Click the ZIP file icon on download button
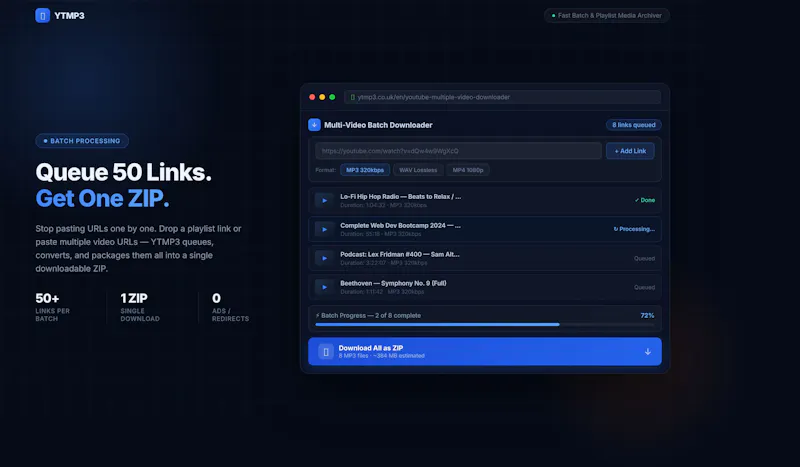Screen dimensions: 800x467 point(326,352)
